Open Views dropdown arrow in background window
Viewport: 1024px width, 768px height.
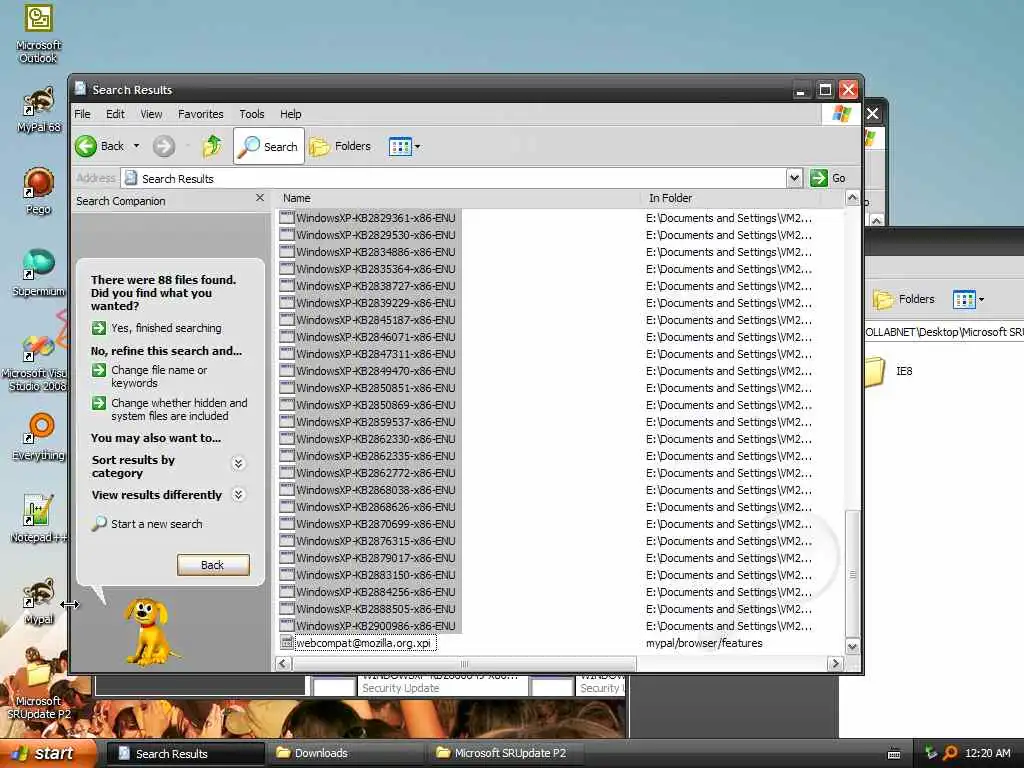click(981, 299)
